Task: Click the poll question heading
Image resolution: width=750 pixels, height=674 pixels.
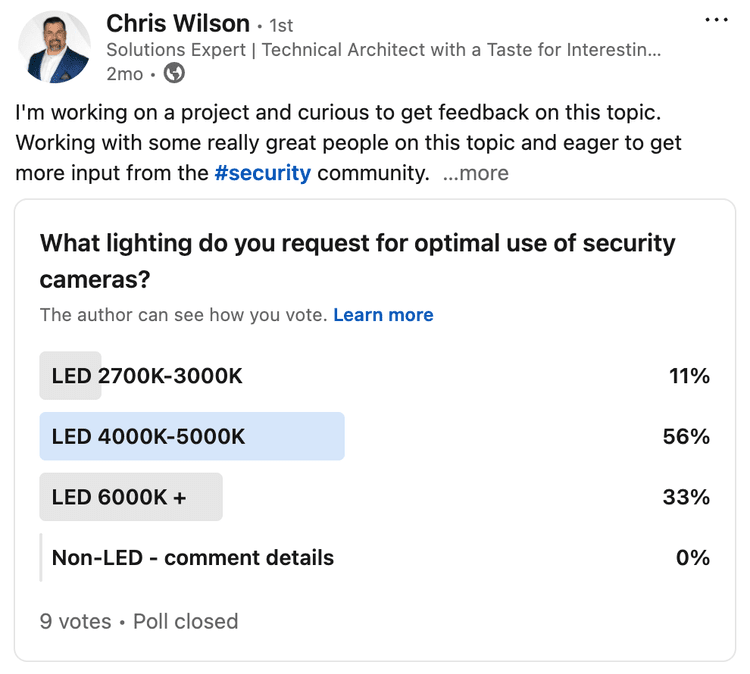Action: point(357,261)
